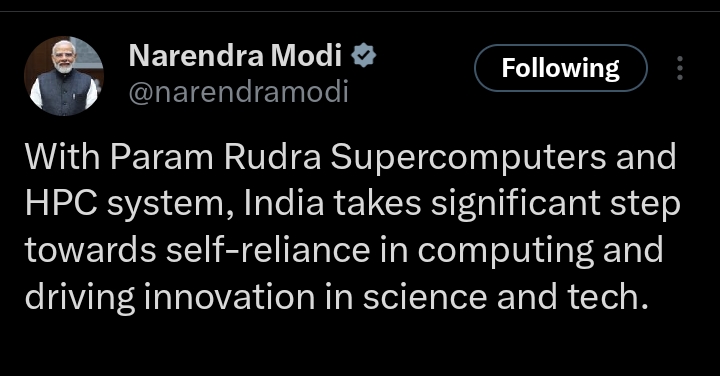Click the word "takes" in the tweet

point(377,203)
